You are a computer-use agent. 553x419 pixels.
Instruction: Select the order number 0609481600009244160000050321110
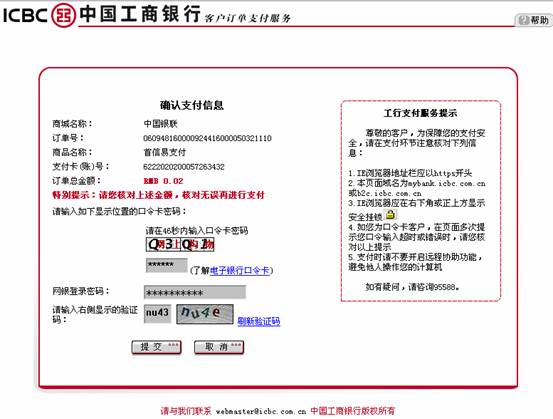point(207,138)
